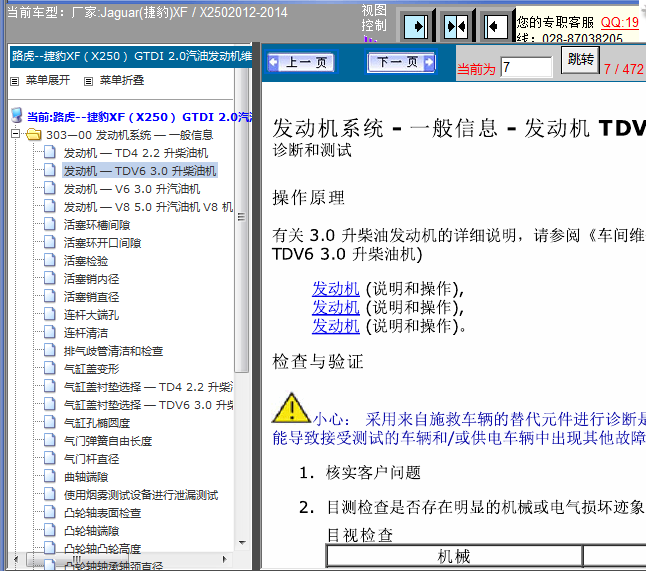This screenshot has width=646, height=571.
Task: Open the 凸轮轴端隙 page
Action: [x=91, y=531]
